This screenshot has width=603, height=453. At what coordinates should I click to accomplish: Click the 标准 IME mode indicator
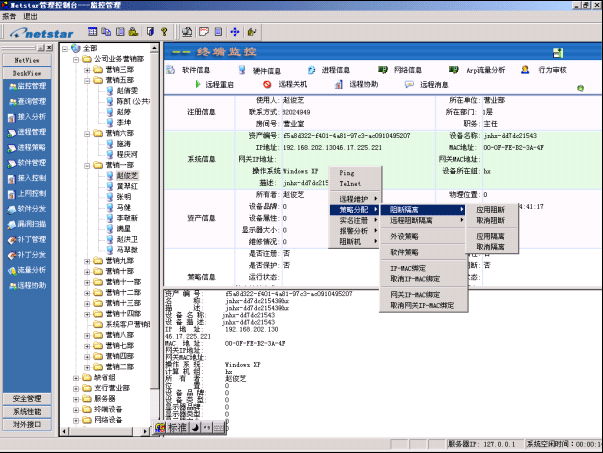click(x=177, y=427)
